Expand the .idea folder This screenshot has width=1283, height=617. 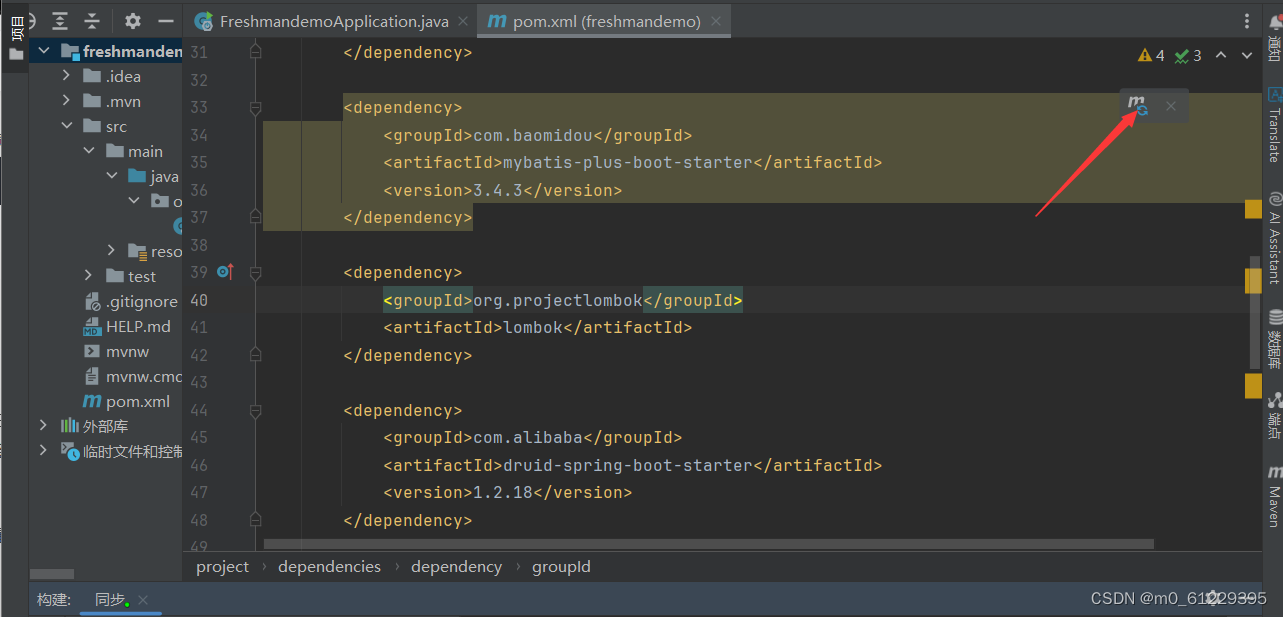tap(66, 75)
